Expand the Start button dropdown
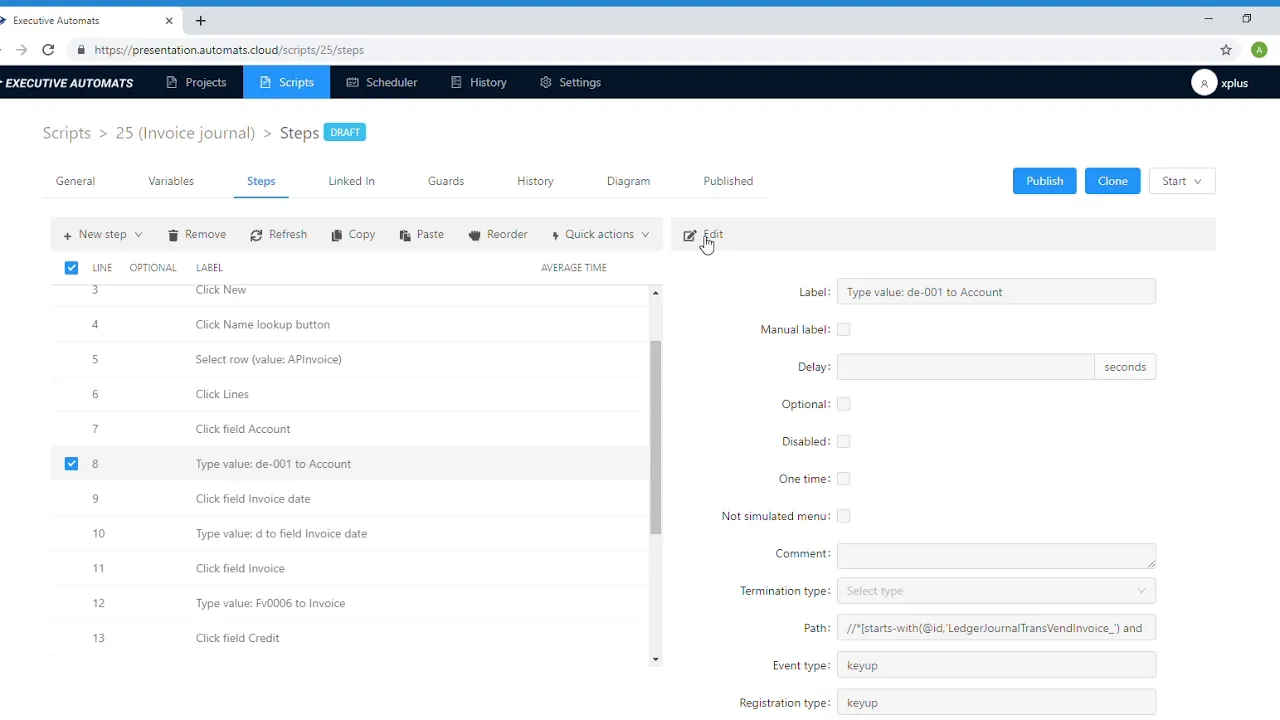Viewport: 1280px width, 720px height. pos(1197,181)
